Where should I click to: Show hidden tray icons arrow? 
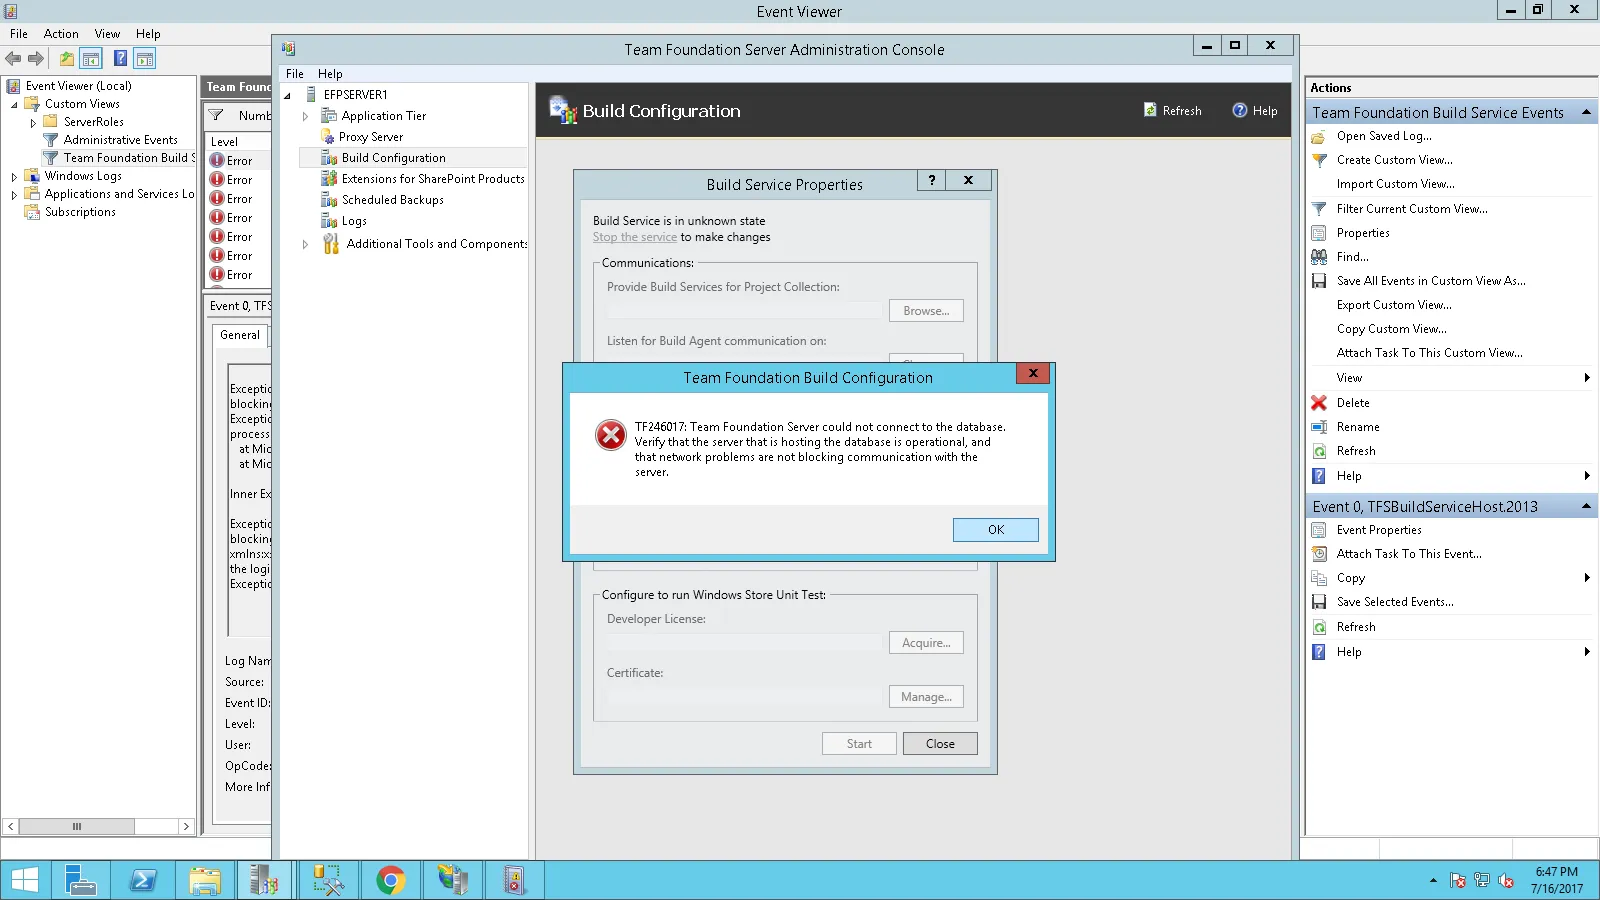click(x=1433, y=881)
